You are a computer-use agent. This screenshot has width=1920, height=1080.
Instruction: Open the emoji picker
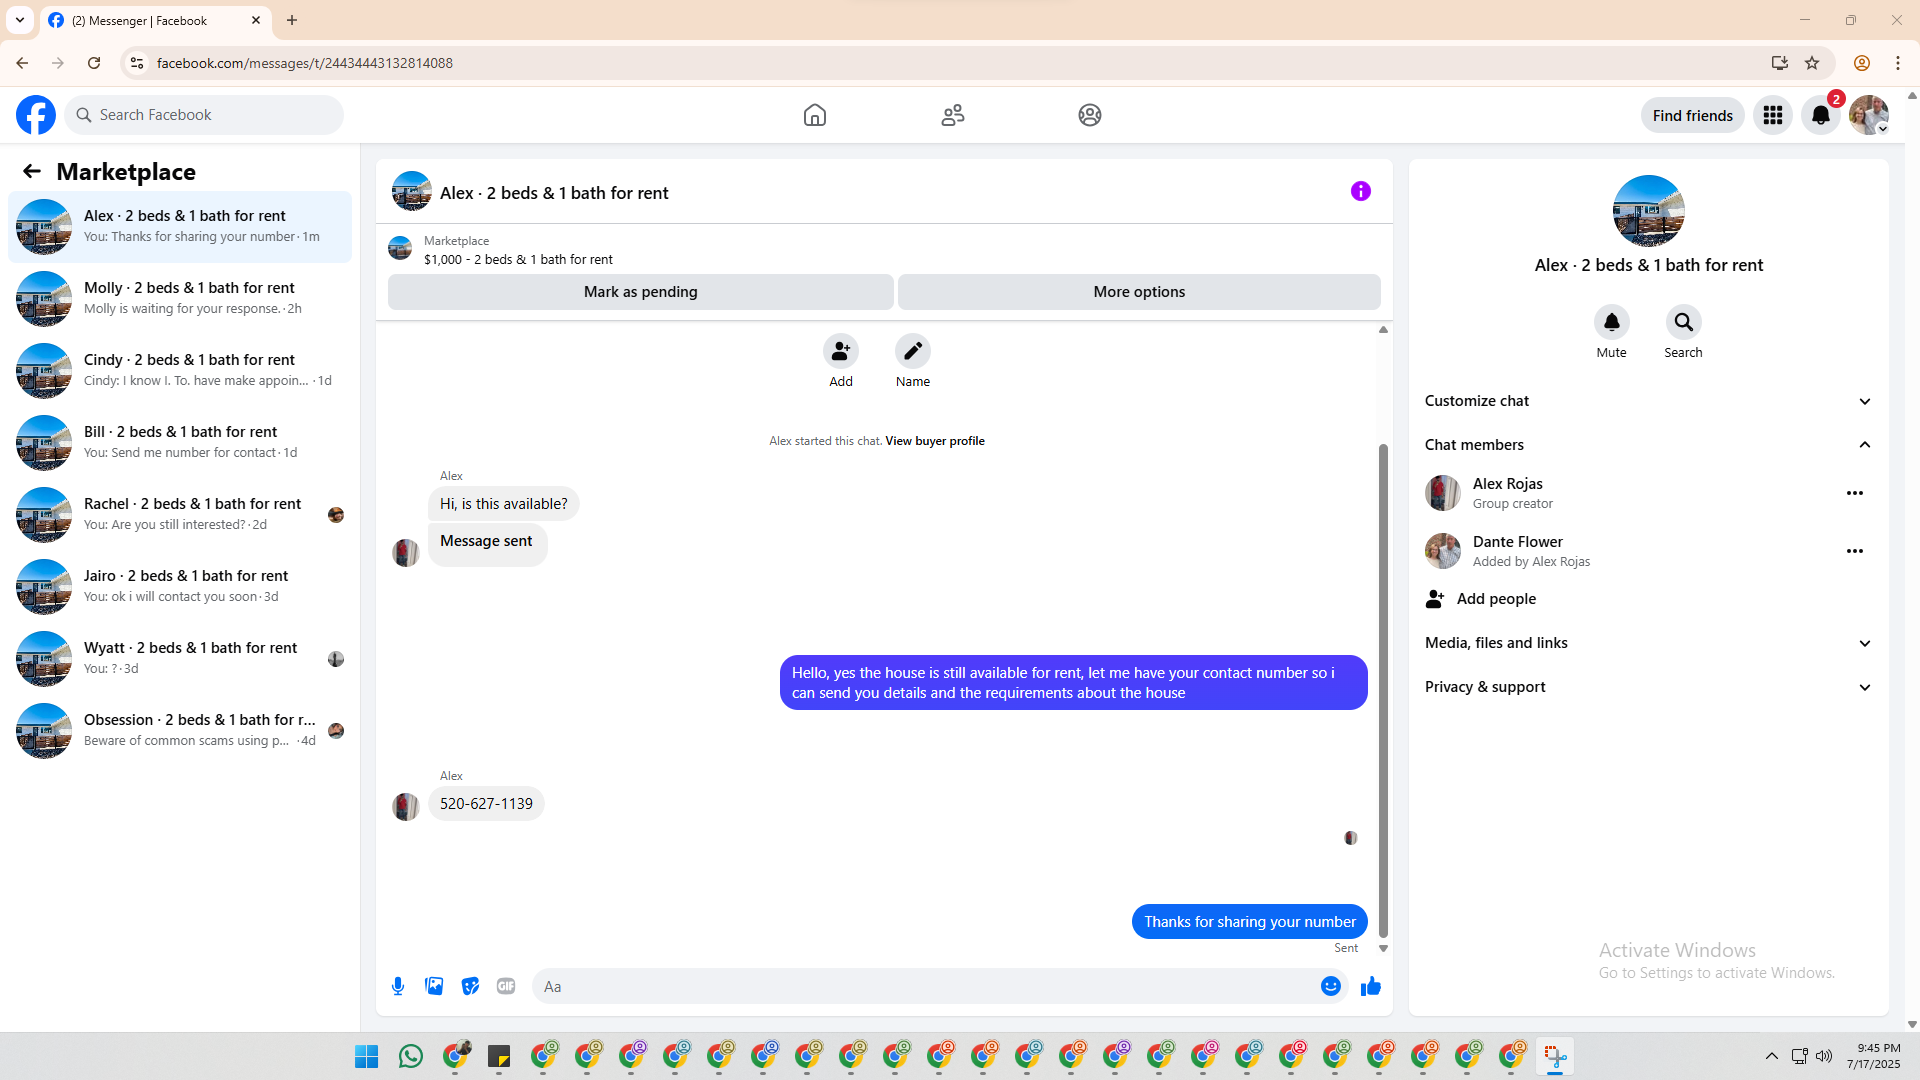pyautogui.click(x=1331, y=986)
